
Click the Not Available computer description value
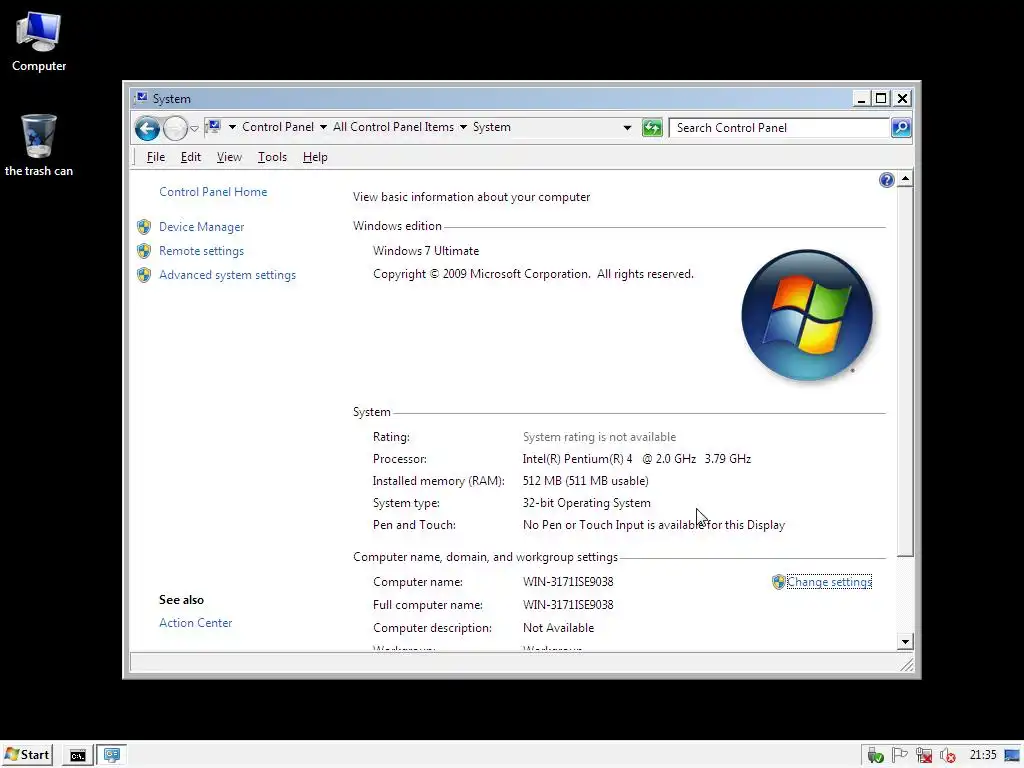coord(558,628)
